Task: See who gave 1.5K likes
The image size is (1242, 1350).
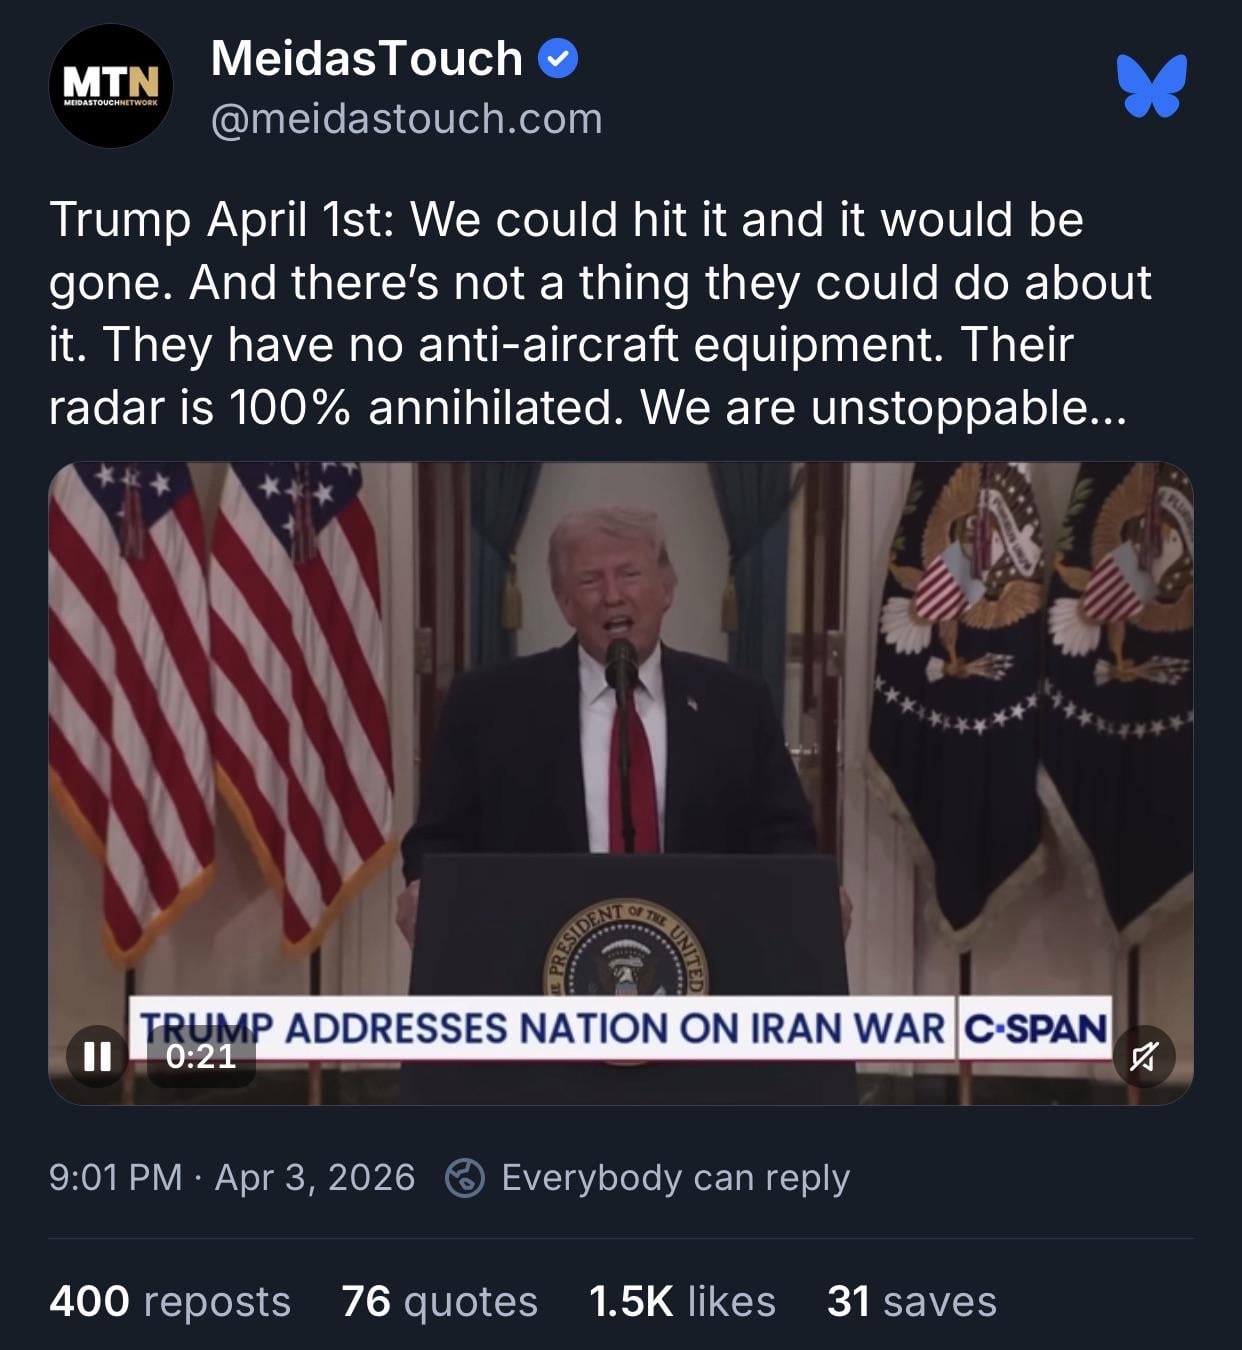Action: [682, 1301]
